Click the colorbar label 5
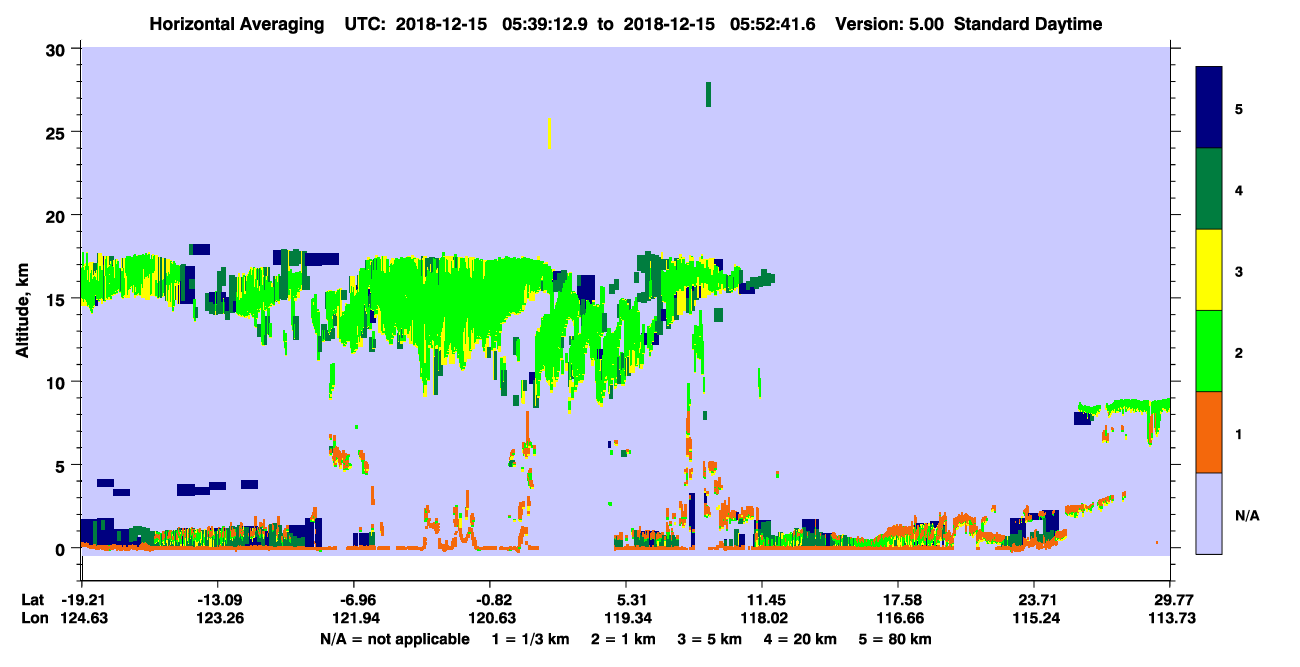This screenshot has height=667, width=1300. tap(1239, 108)
